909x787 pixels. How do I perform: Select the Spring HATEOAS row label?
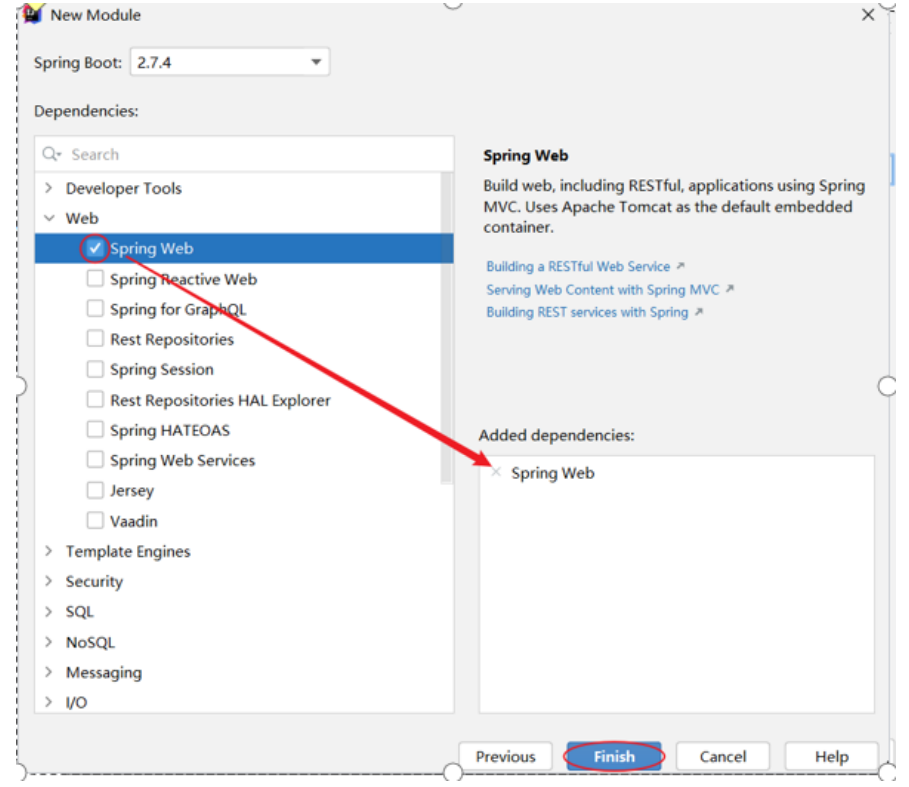170,430
